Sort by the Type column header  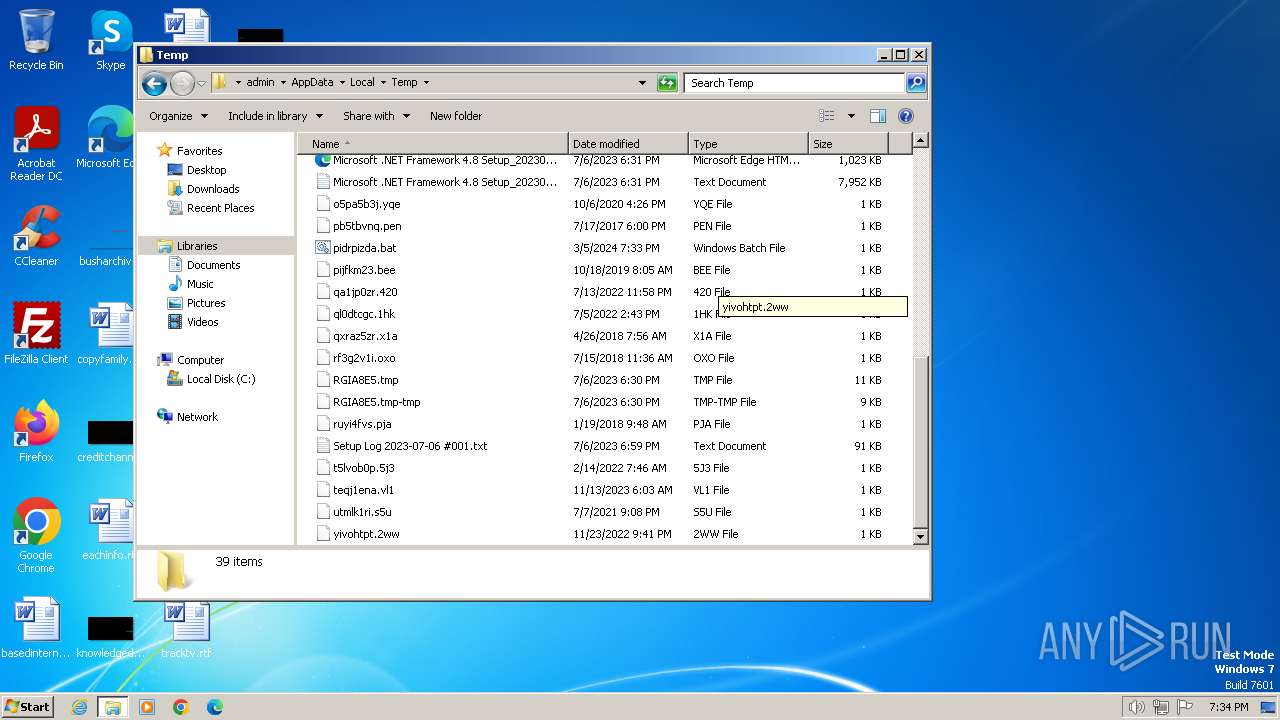[748, 144]
